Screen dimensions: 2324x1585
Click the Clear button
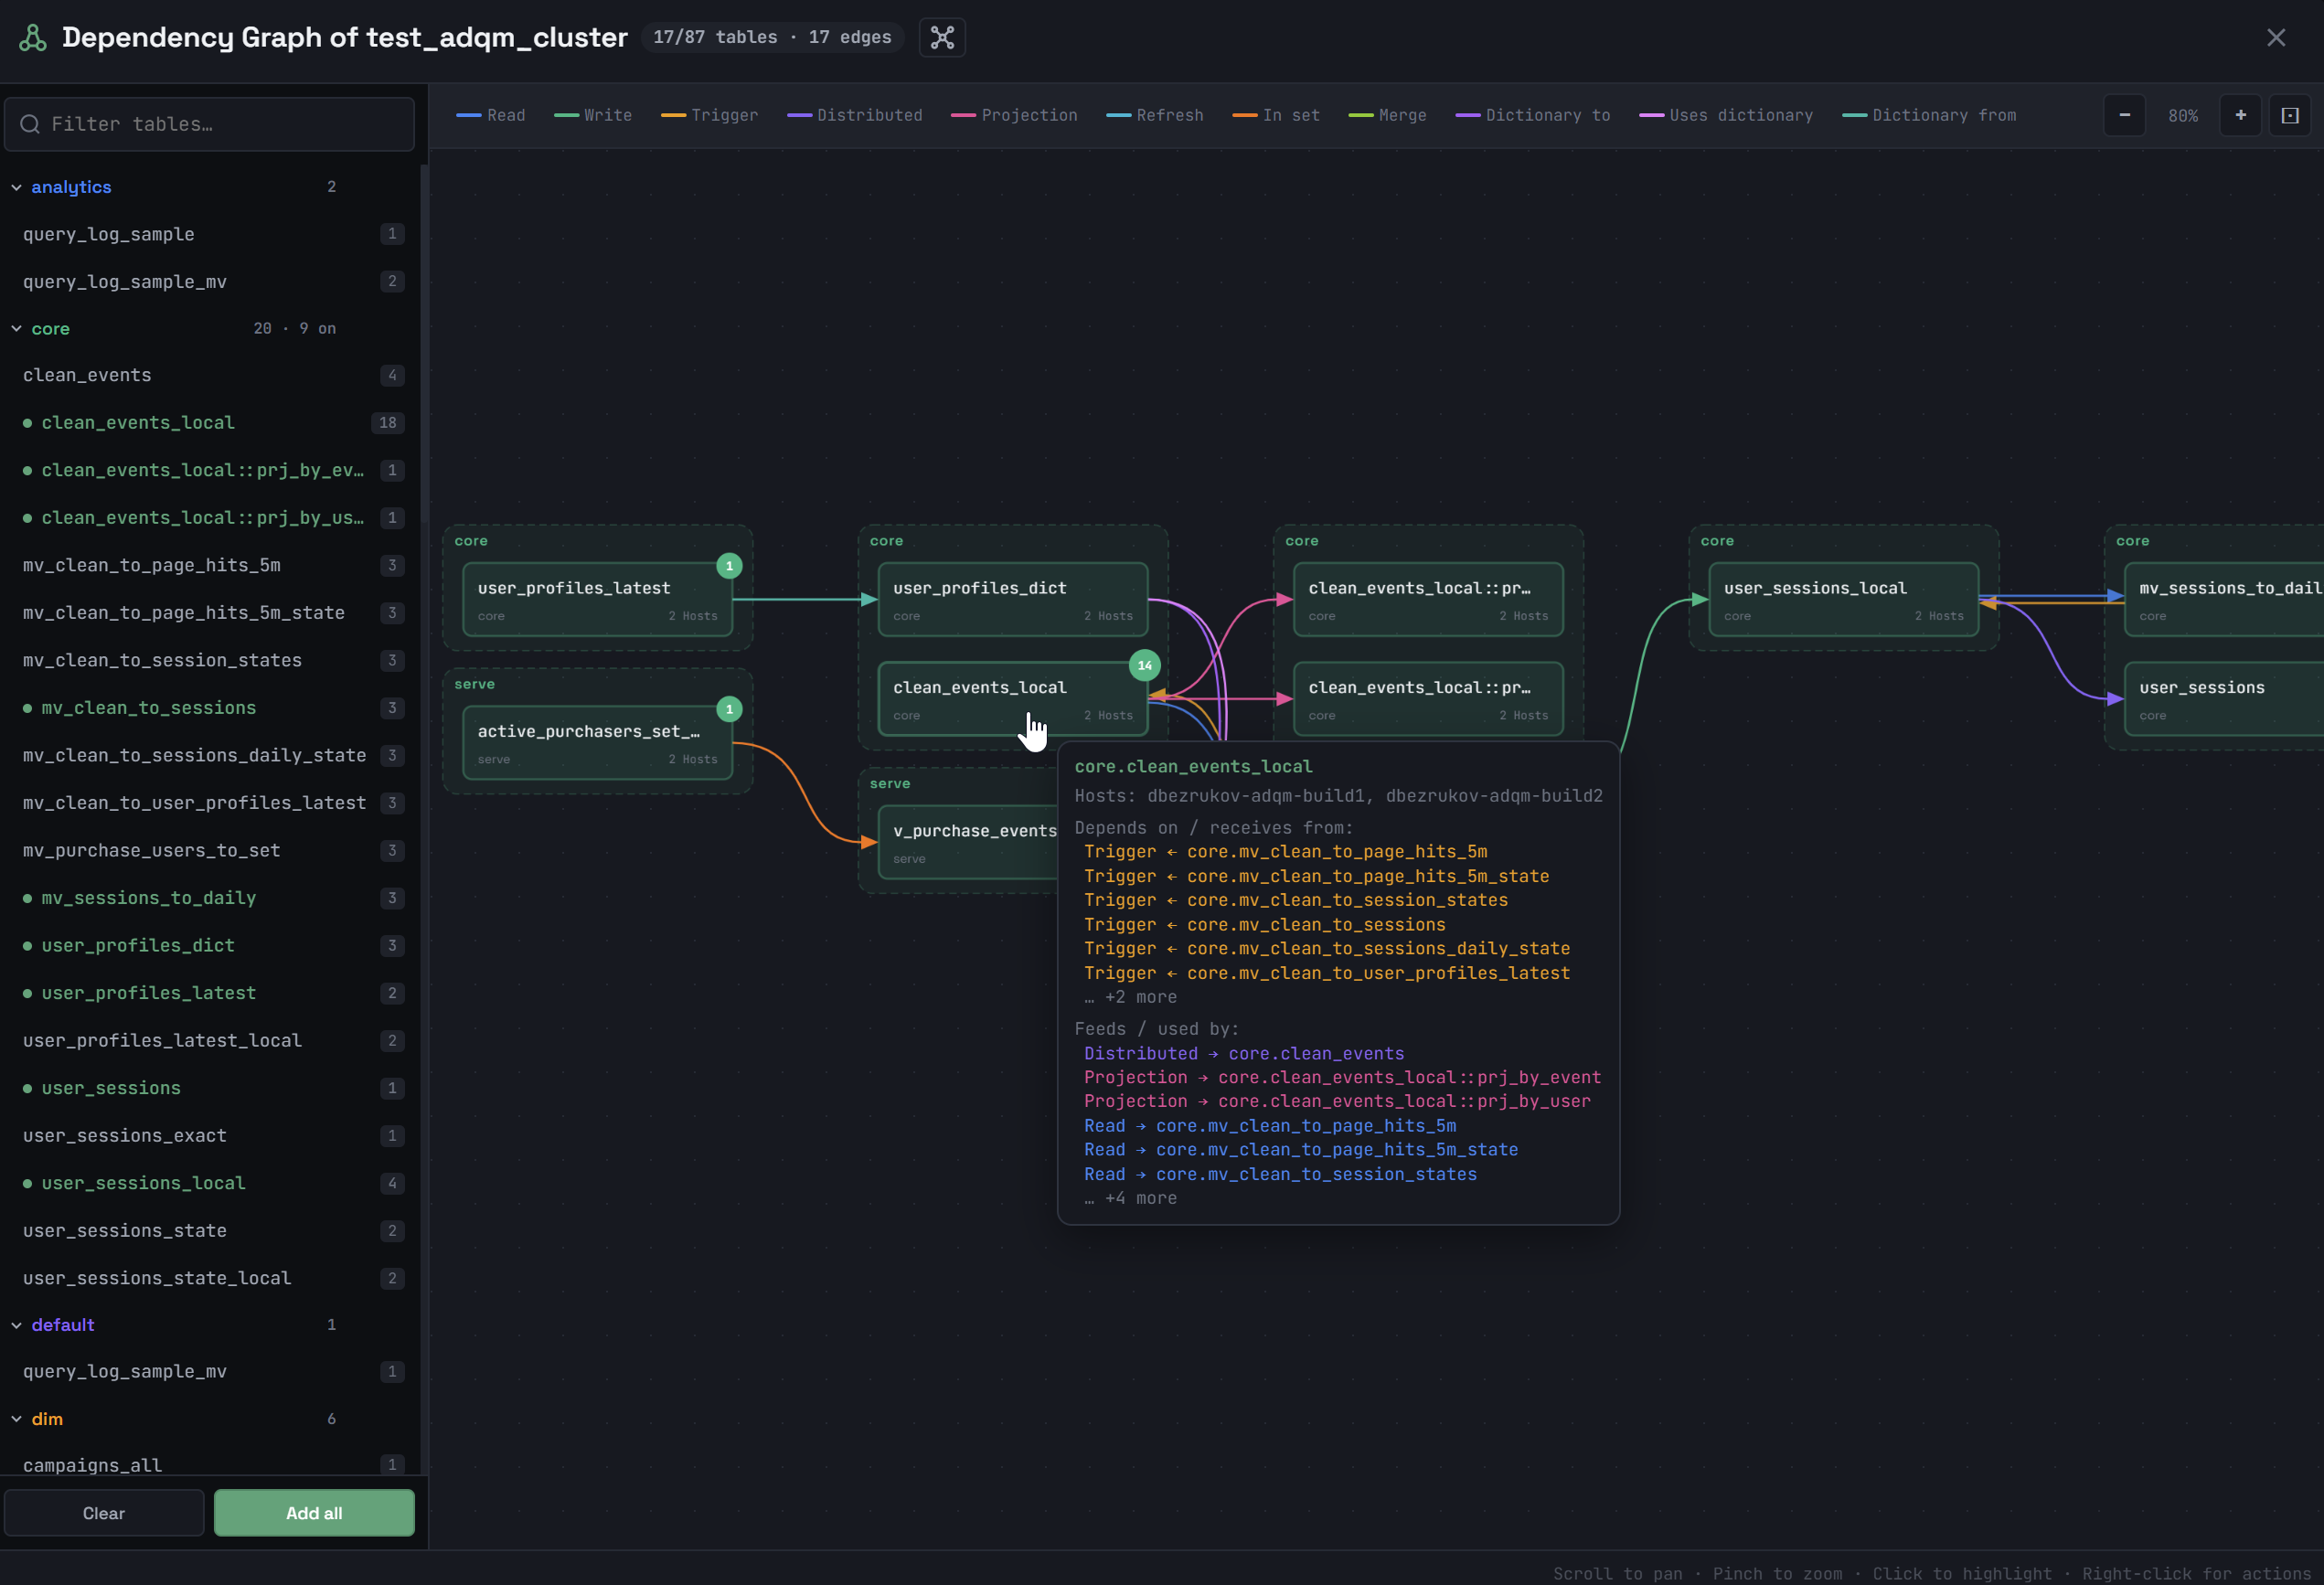[104, 1513]
